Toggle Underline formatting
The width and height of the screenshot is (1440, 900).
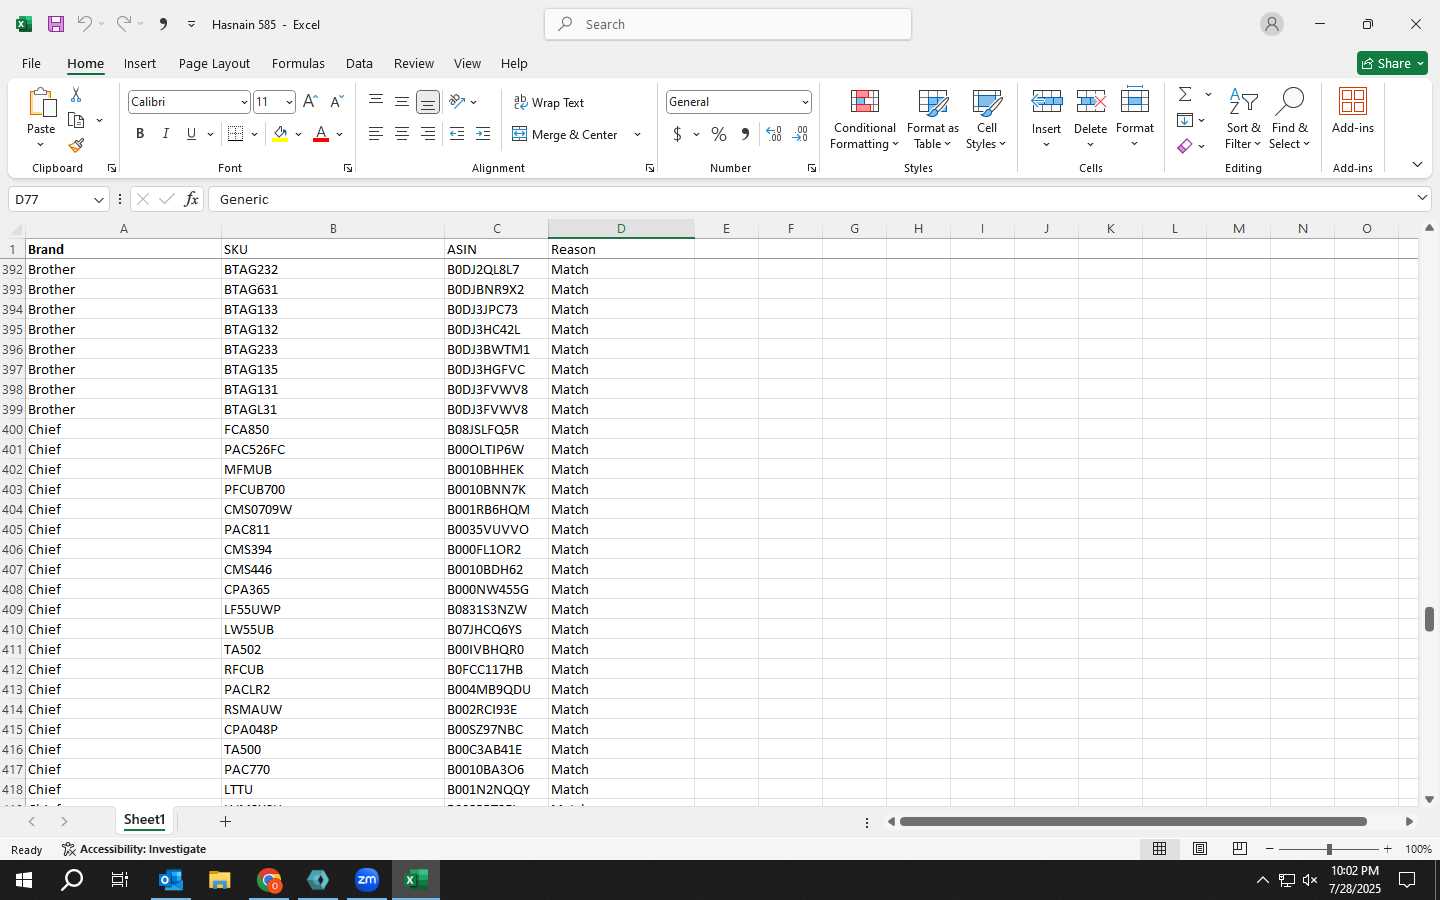(x=191, y=134)
